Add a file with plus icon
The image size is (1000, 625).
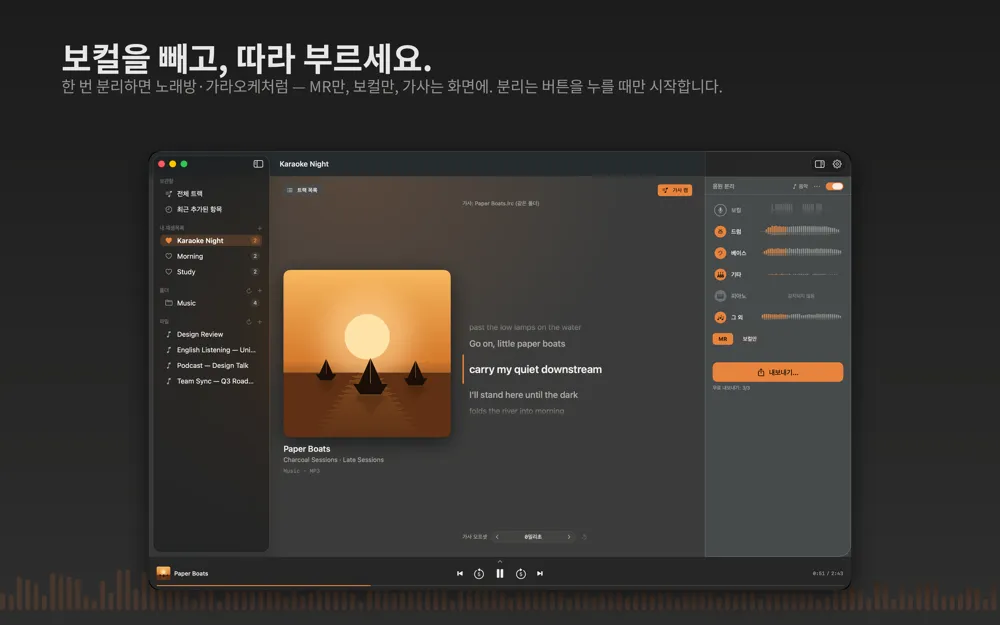pos(260,321)
